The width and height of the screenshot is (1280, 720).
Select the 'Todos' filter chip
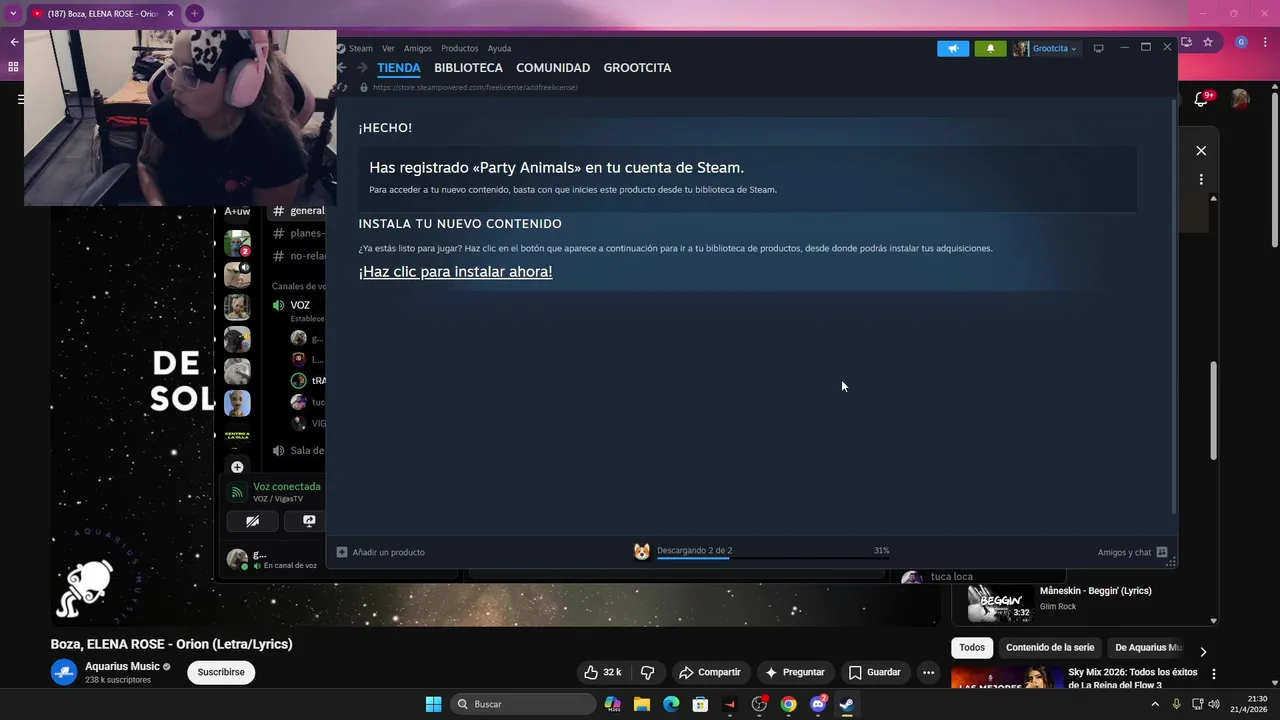coord(972,647)
